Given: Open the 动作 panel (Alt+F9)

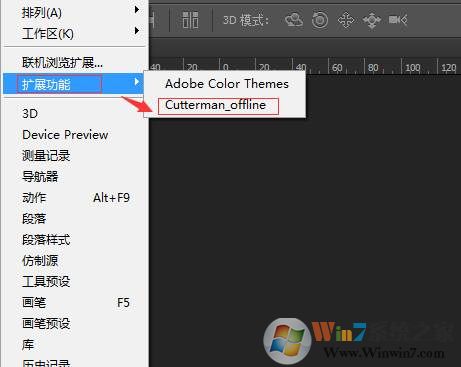Looking at the screenshot, I should pyautogui.click(x=75, y=198).
